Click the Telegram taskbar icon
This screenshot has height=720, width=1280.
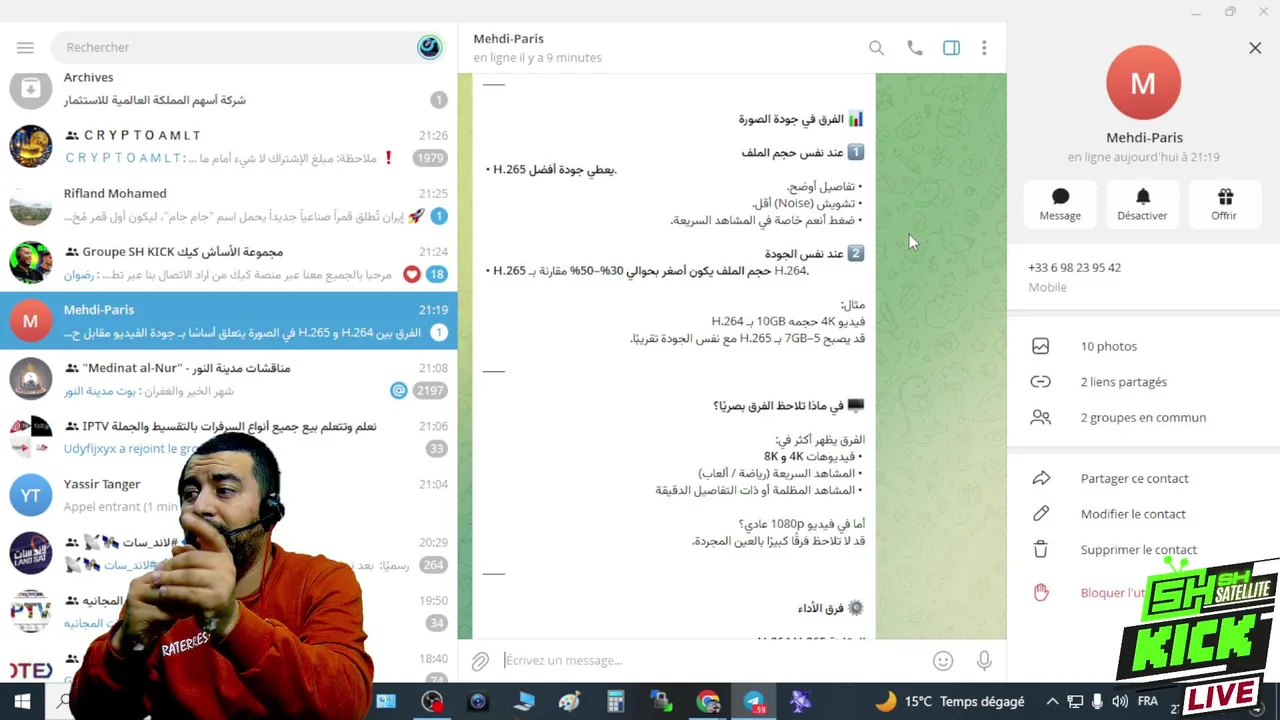754,702
